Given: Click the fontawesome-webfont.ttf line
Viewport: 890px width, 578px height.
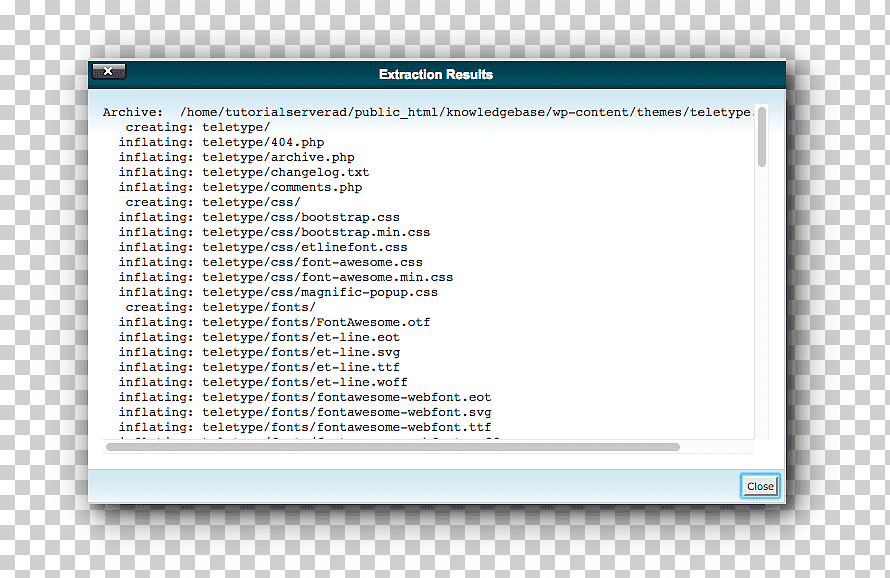Looking at the screenshot, I should (305, 427).
